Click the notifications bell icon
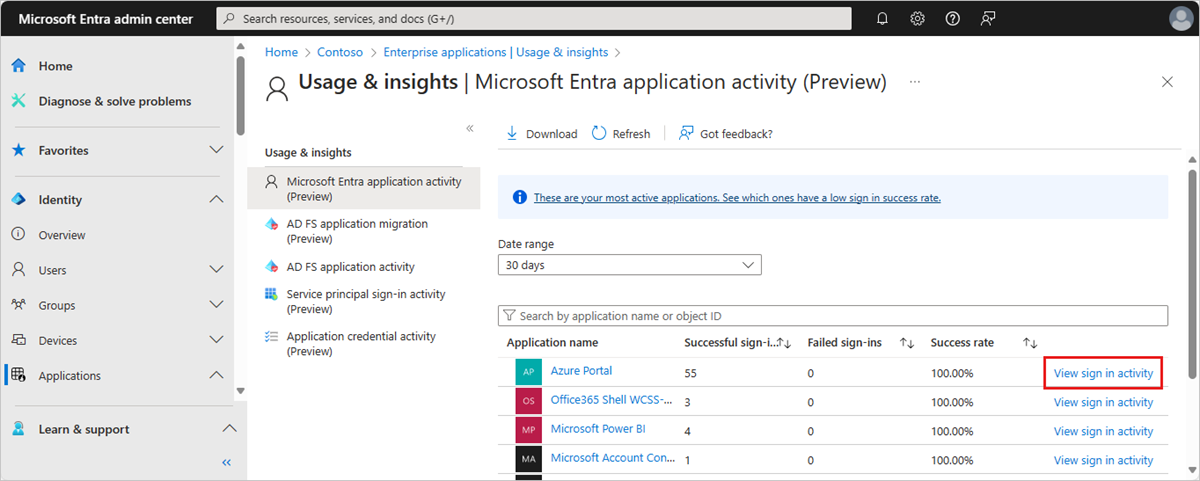This screenshot has width=1200, height=481. tap(882, 18)
